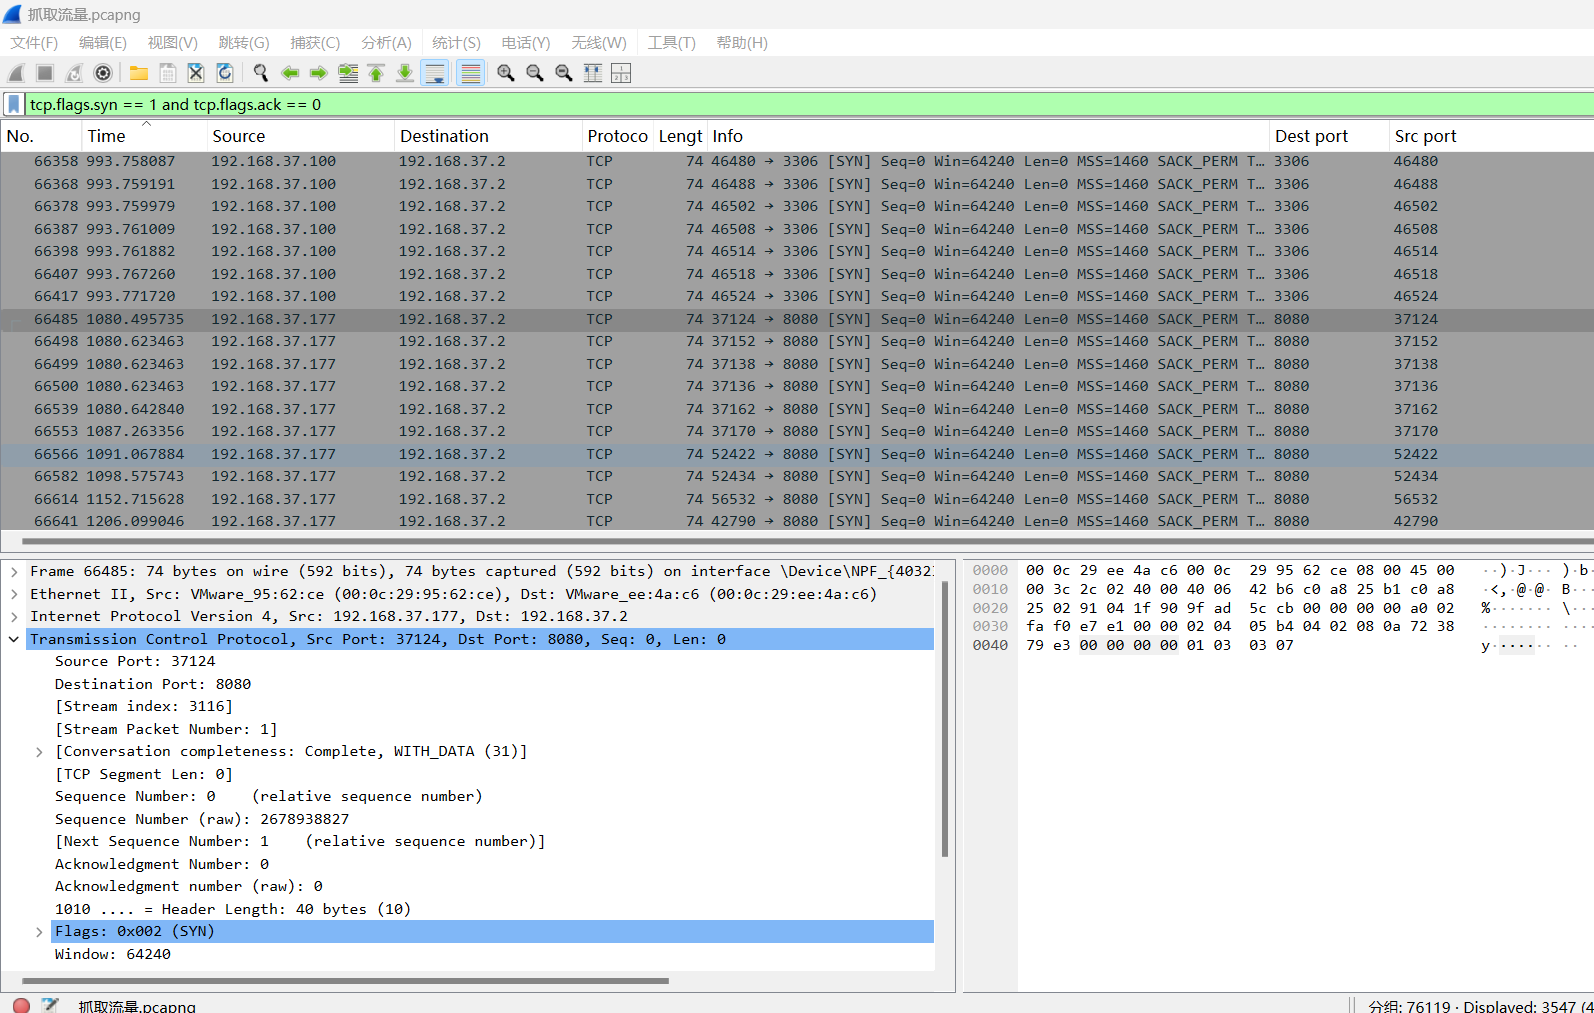Sort packets by the Source column header
1594x1013 pixels.
(300, 136)
